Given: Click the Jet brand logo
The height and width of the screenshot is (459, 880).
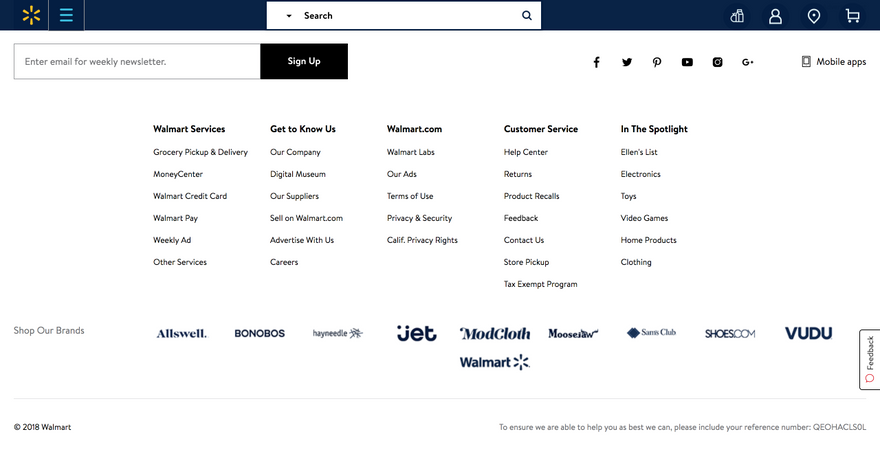Looking at the screenshot, I should [416, 333].
